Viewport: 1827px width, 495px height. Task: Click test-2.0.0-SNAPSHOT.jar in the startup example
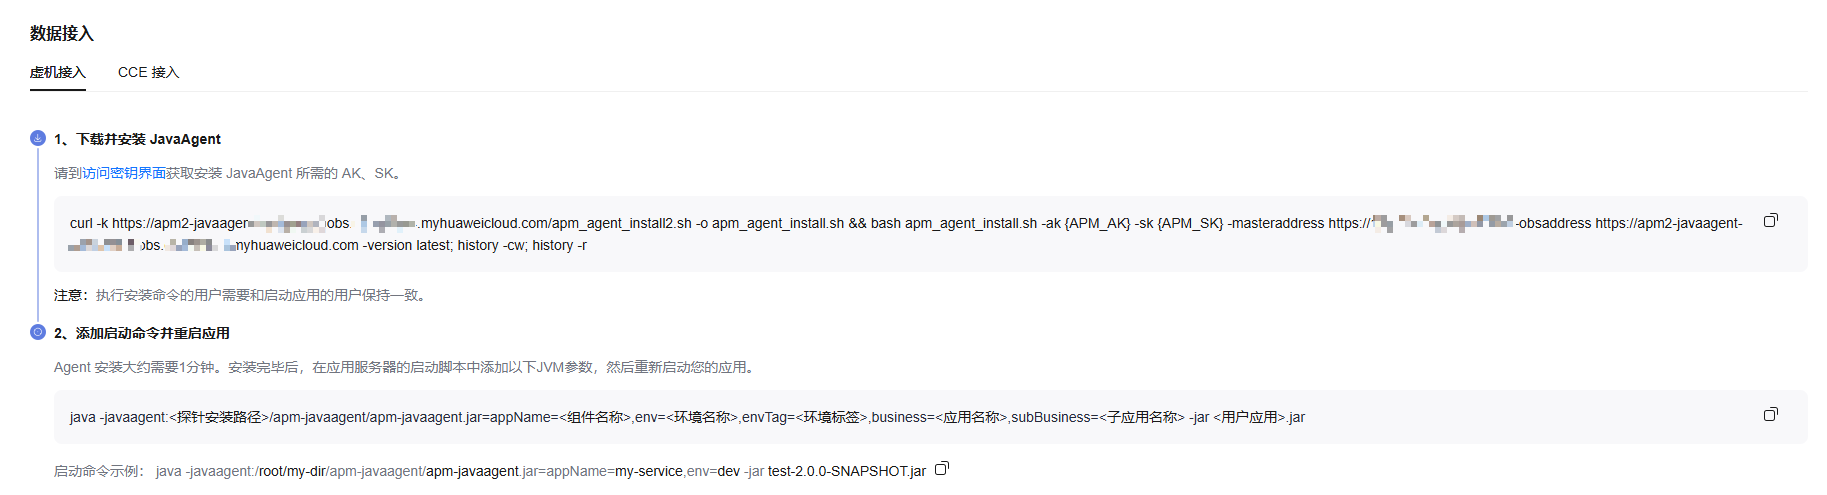tap(846, 471)
